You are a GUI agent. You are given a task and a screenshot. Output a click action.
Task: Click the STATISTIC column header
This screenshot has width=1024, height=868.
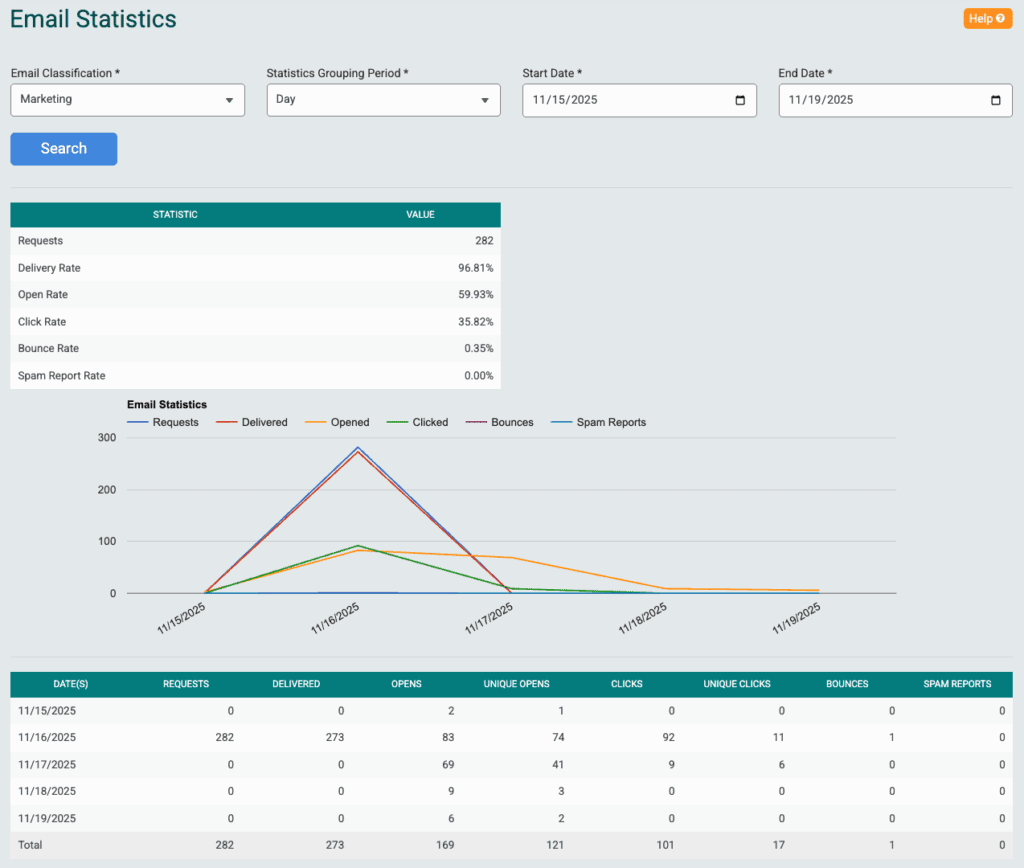click(177, 215)
